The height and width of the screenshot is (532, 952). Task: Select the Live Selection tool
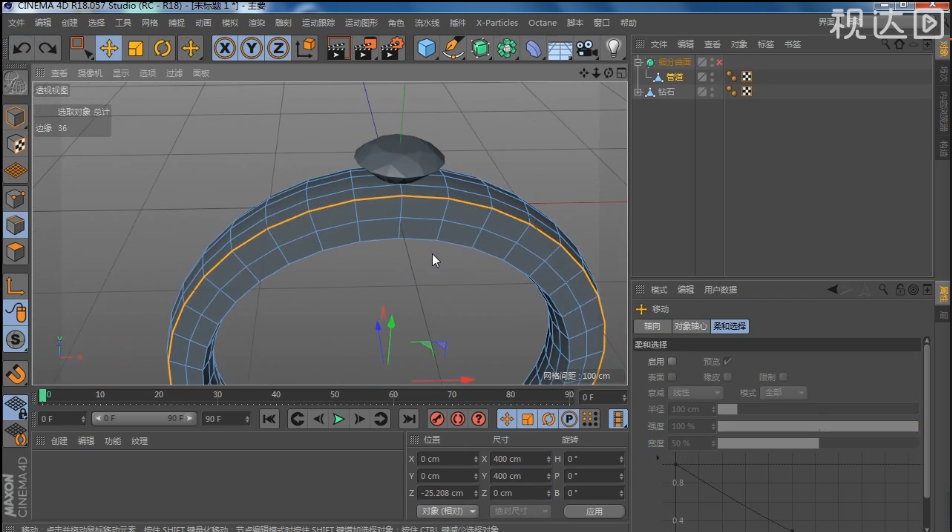click(x=80, y=48)
